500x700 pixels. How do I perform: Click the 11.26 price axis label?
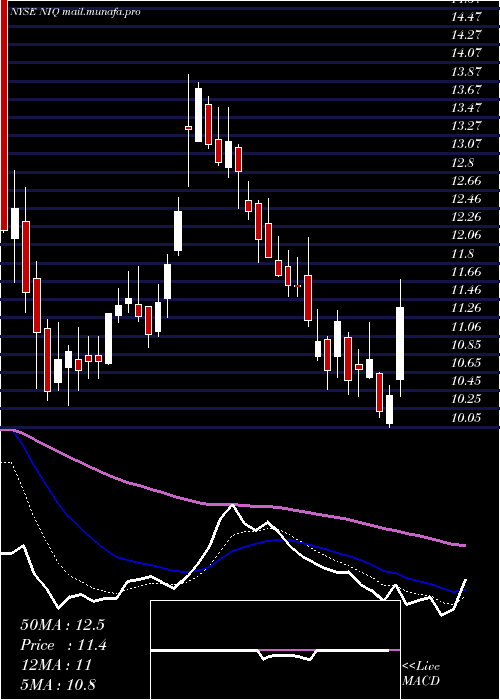tap(466, 308)
